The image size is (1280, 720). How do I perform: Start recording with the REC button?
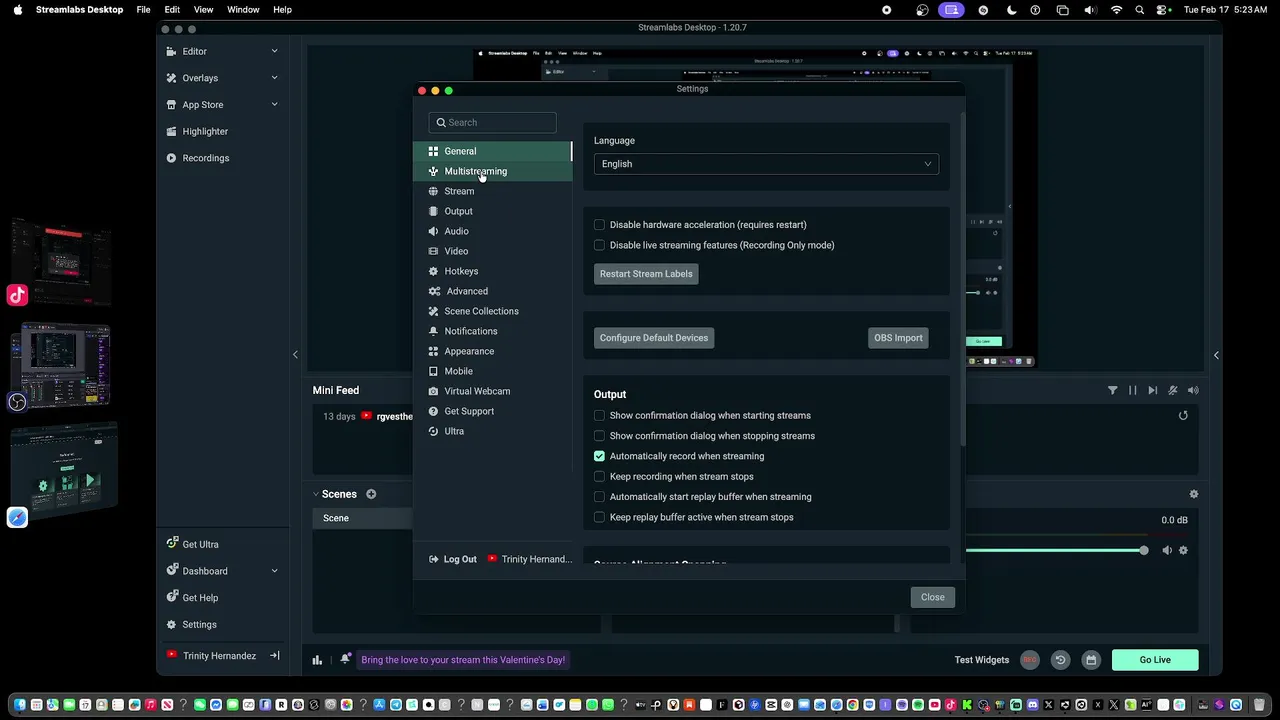point(1029,660)
